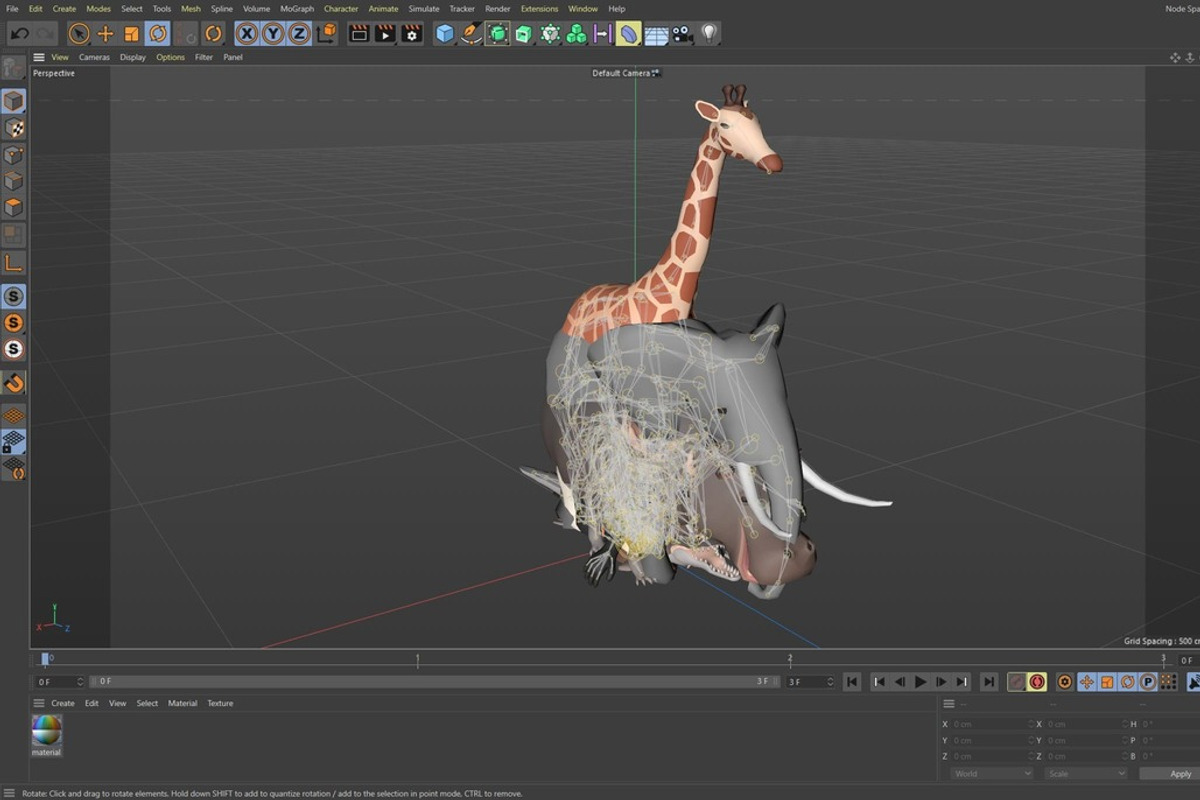The image size is (1200, 800).
Task: Add a Camera object
Action: pos(682,33)
